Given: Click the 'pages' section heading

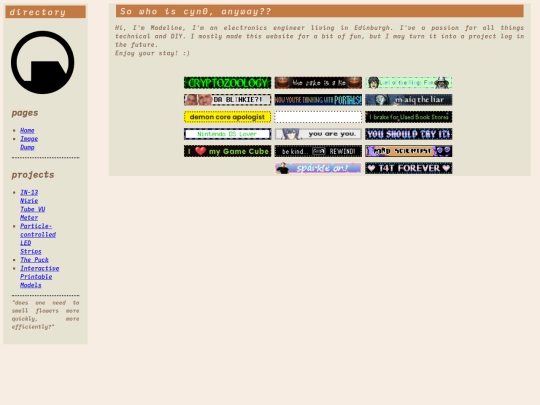Looking at the screenshot, I should click(x=25, y=113).
